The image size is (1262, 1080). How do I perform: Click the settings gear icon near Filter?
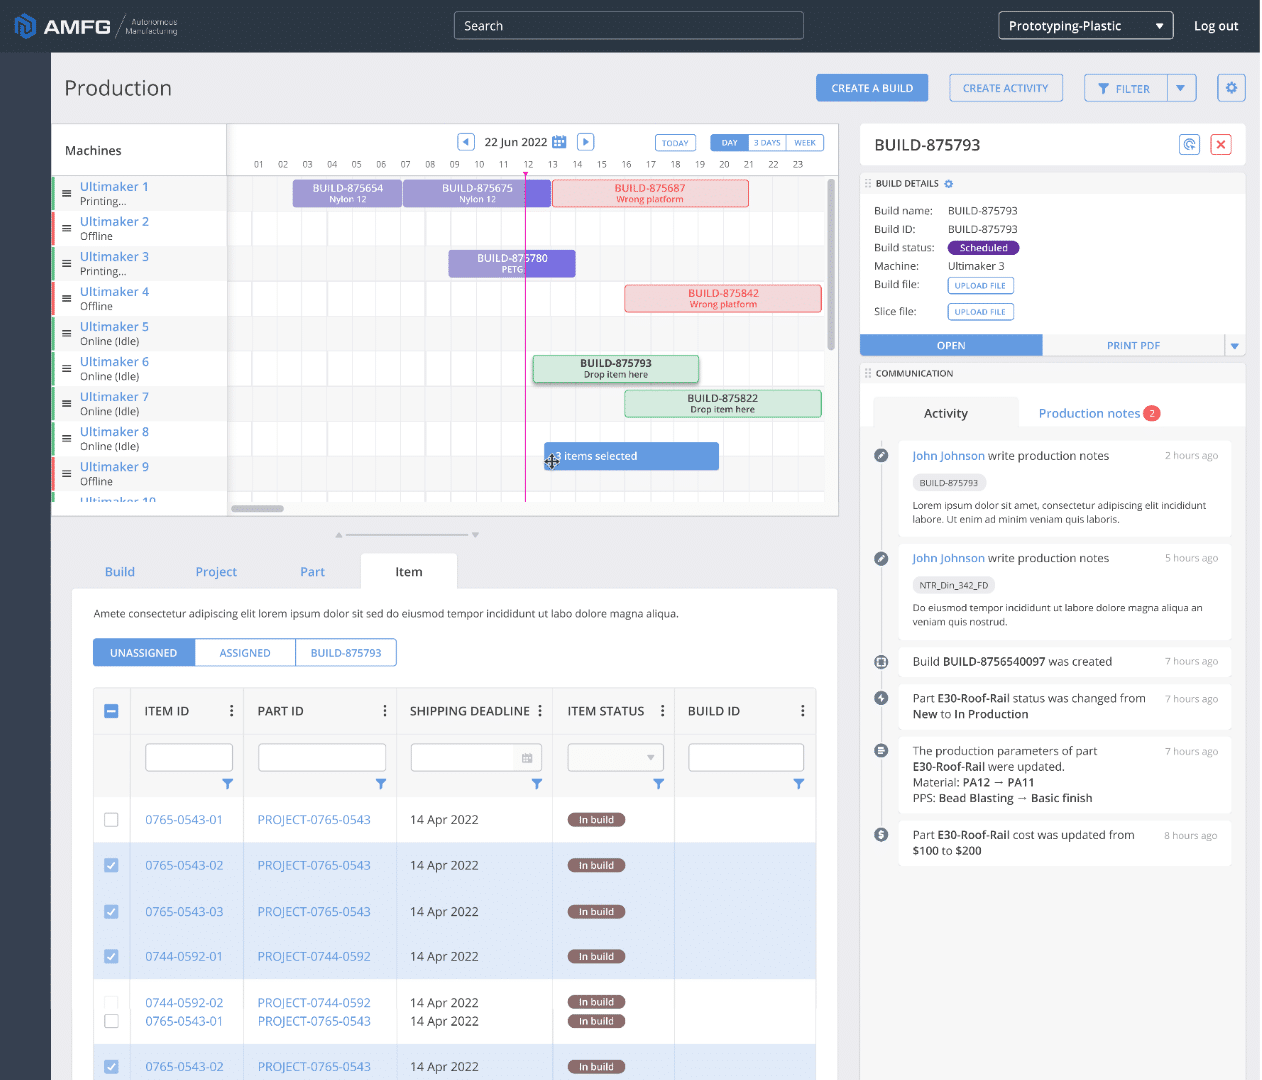[1231, 88]
